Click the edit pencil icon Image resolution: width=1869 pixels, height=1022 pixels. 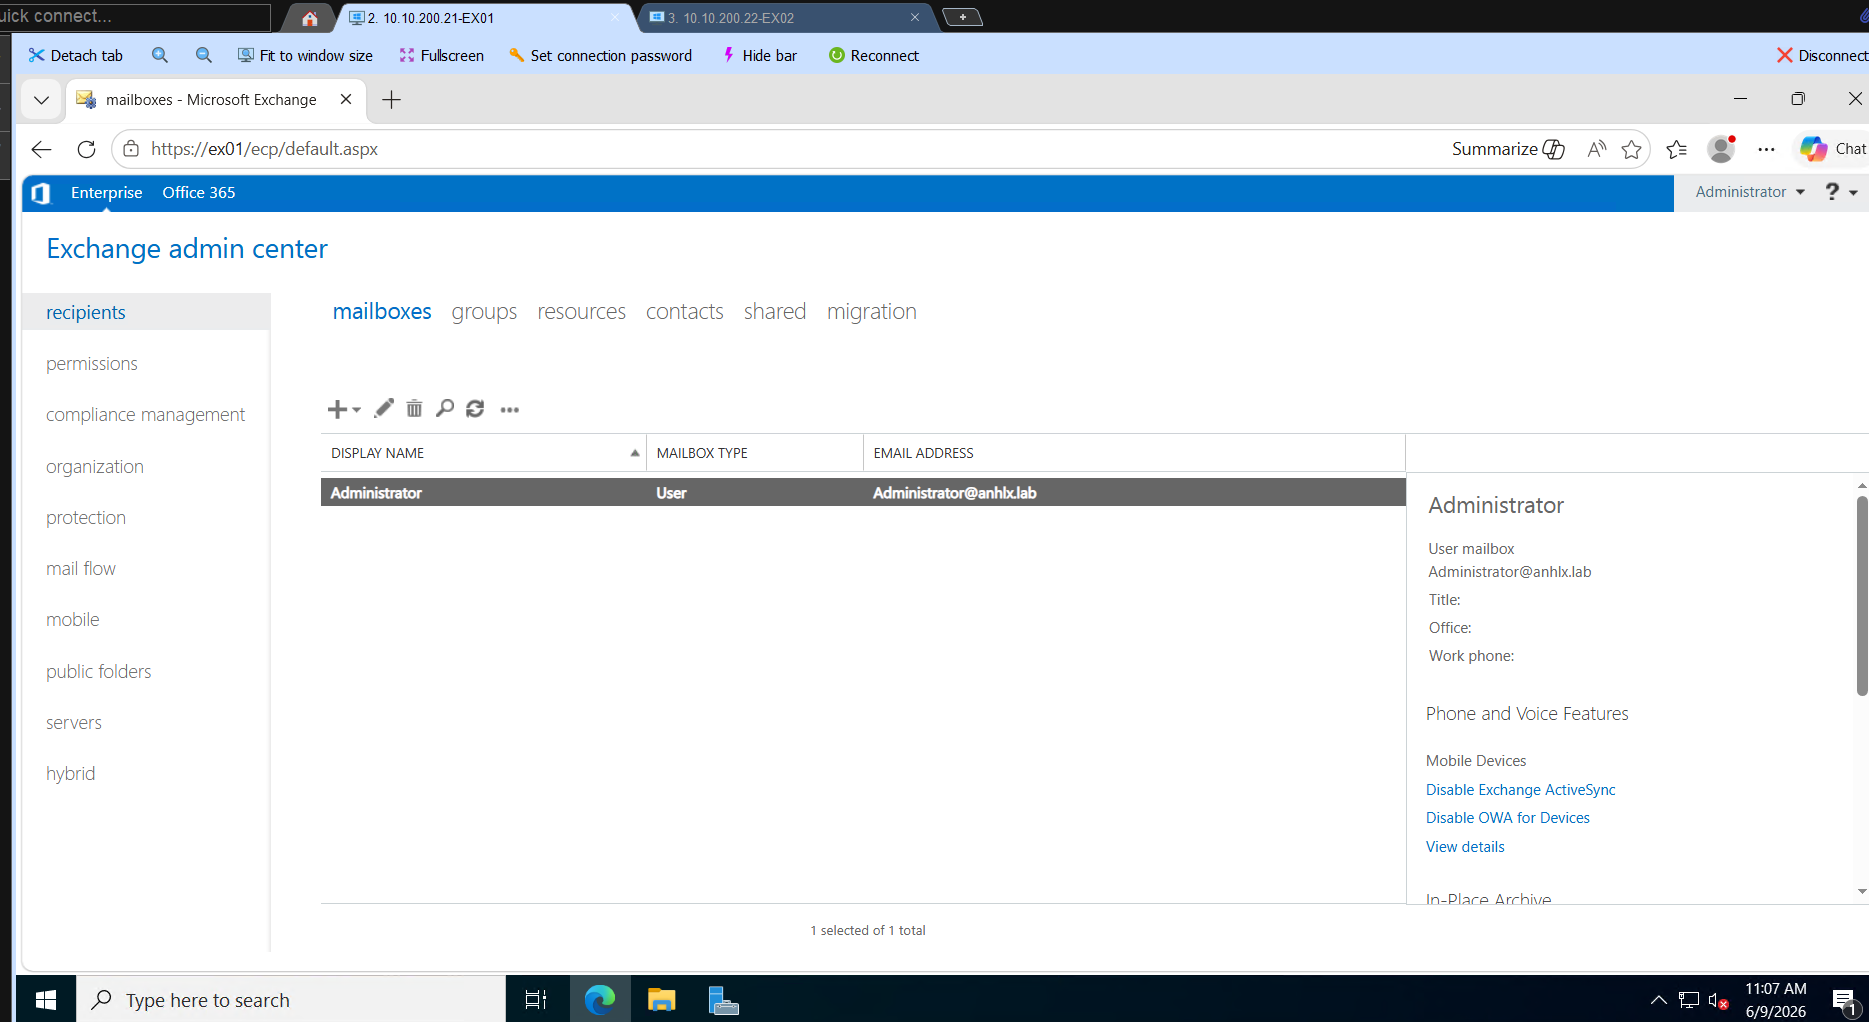point(384,408)
